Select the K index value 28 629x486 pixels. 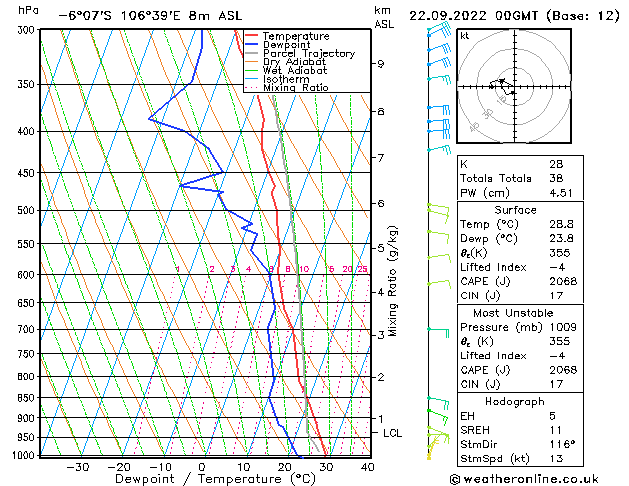[x=556, y=164]
